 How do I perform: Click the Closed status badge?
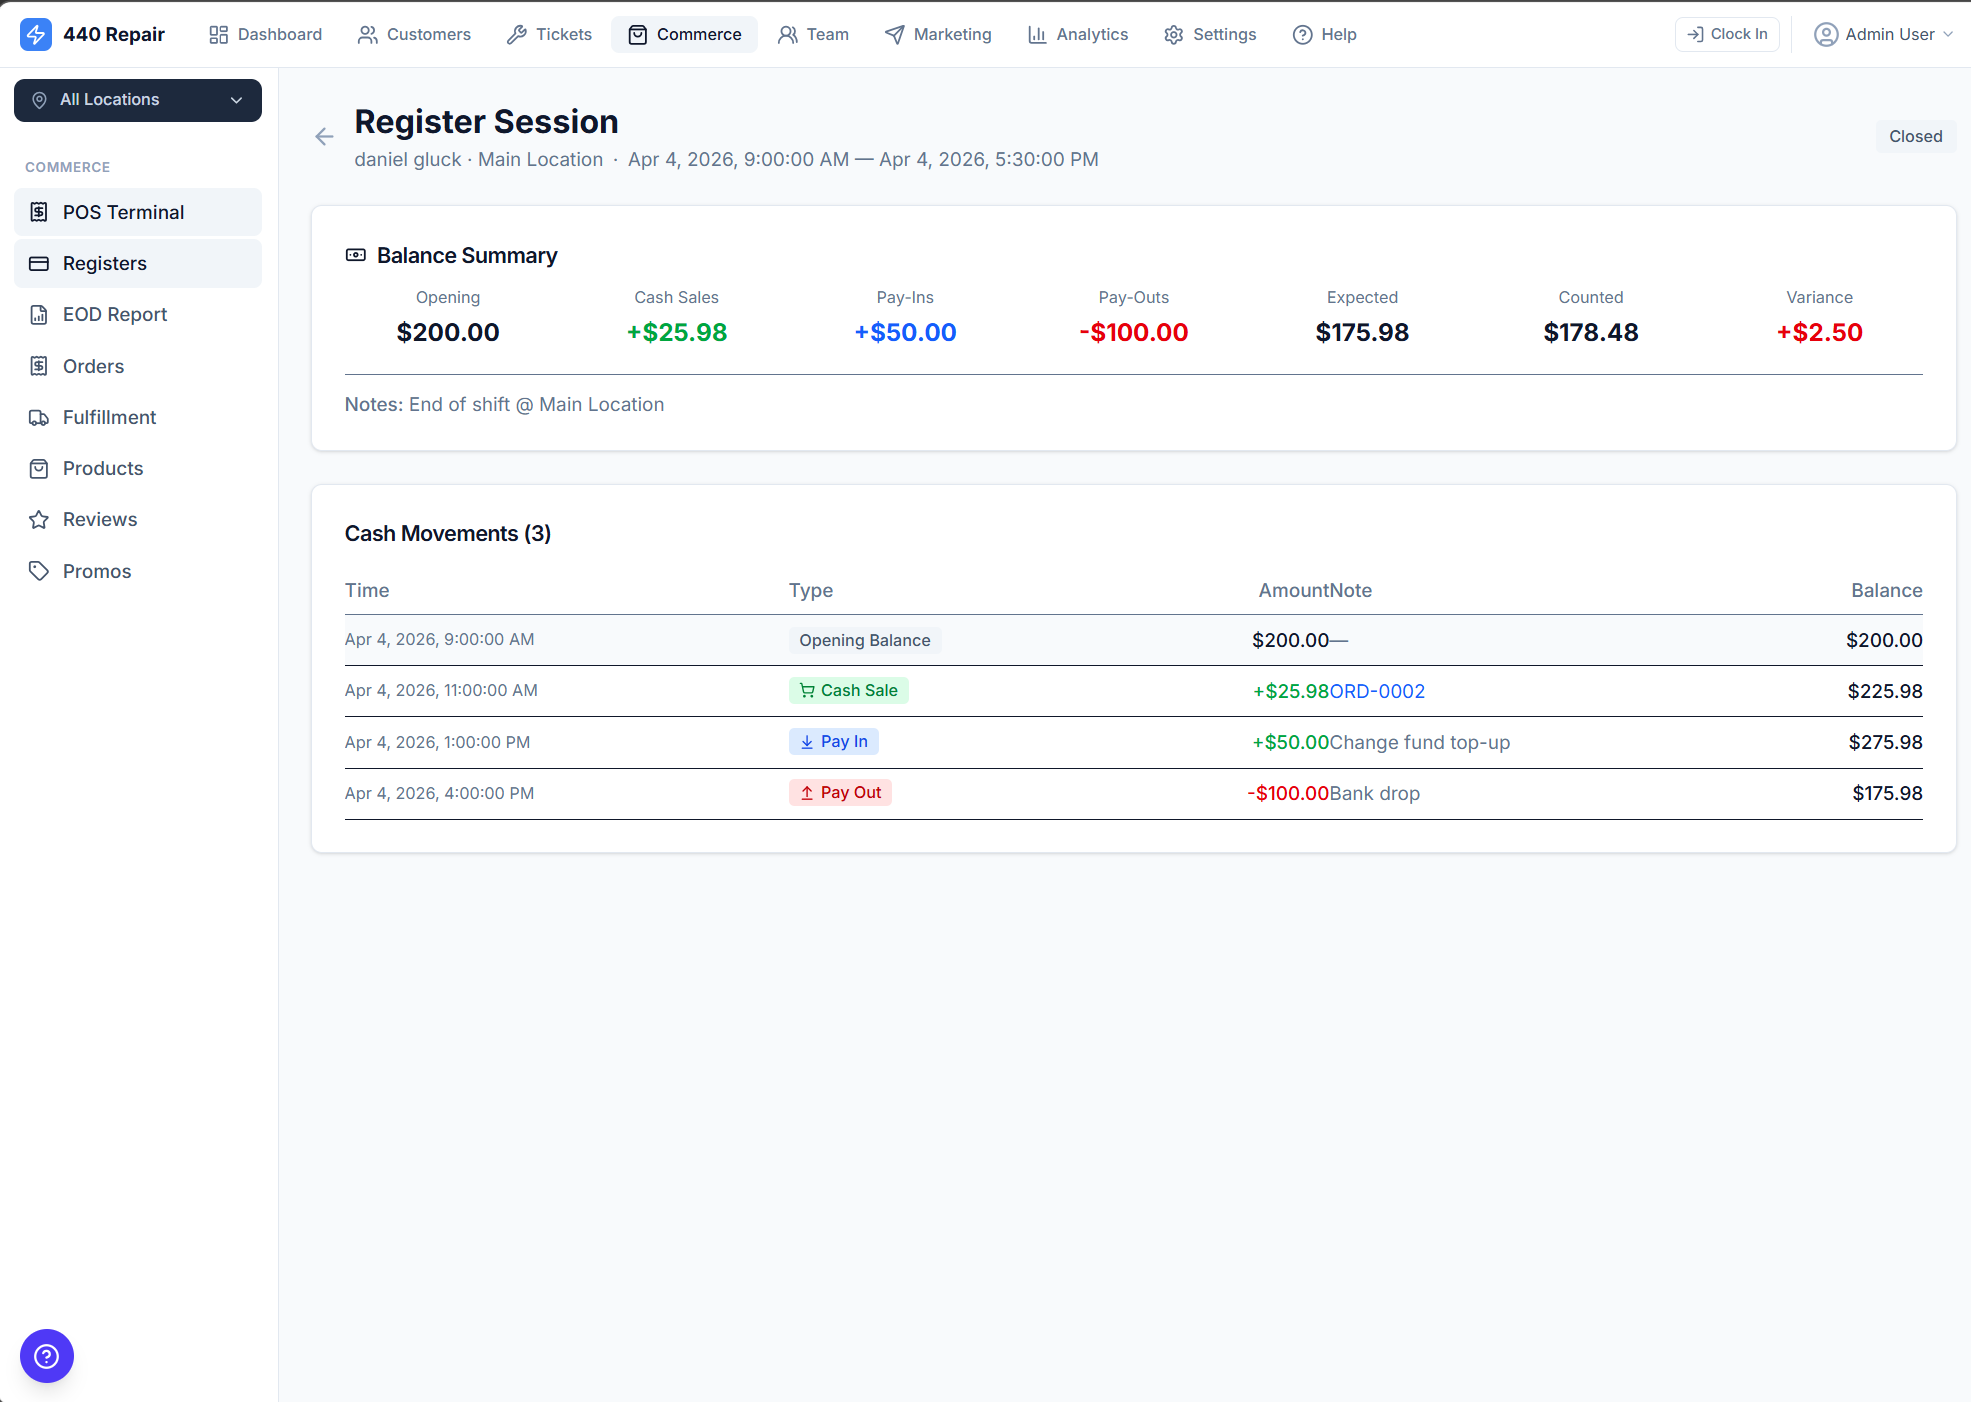(1915, 136)
